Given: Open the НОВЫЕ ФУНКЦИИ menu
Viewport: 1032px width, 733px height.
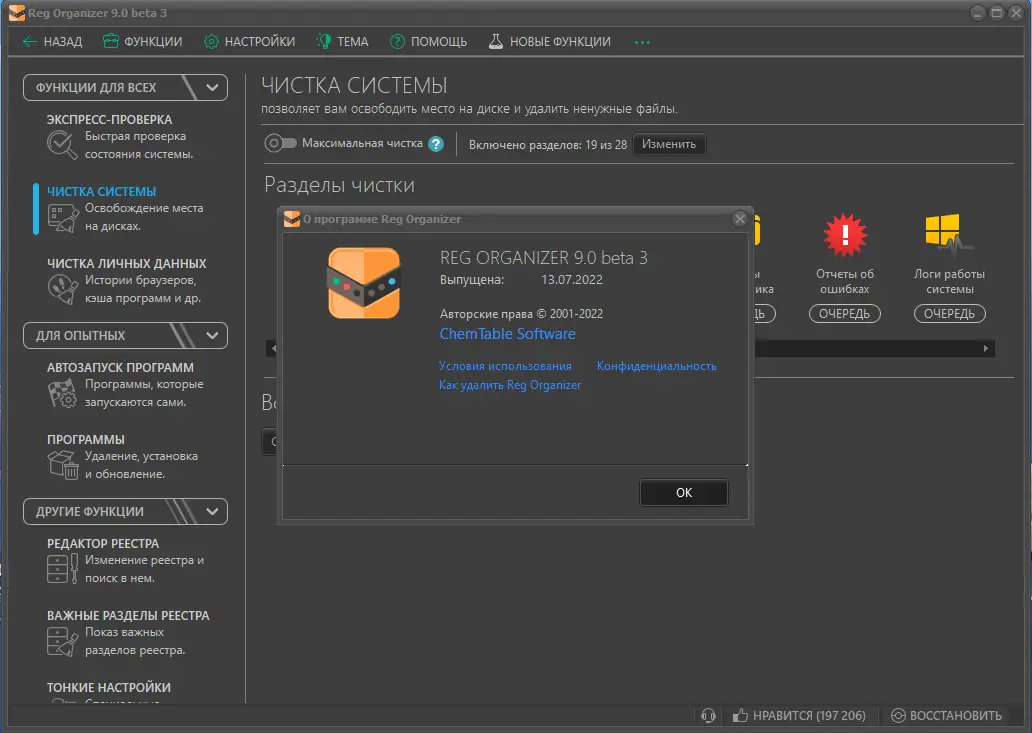Looking at the screenshot, I should tap(550, 41).
